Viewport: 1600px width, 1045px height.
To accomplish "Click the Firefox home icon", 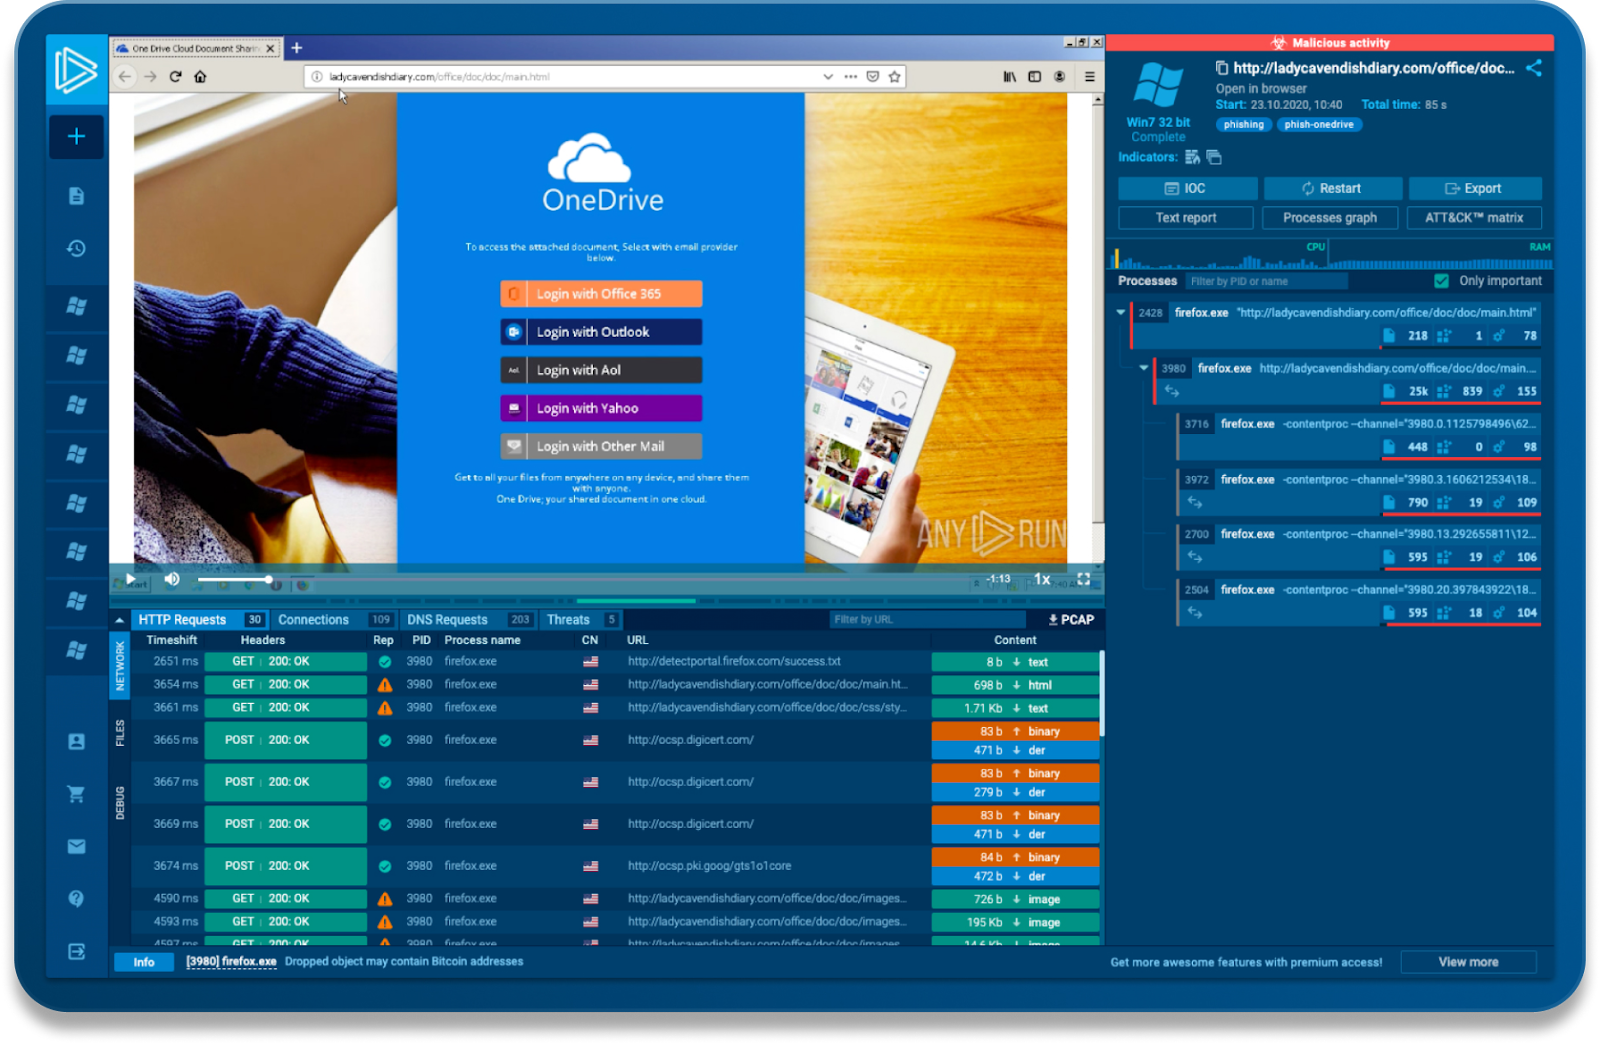I will point(200,76).
